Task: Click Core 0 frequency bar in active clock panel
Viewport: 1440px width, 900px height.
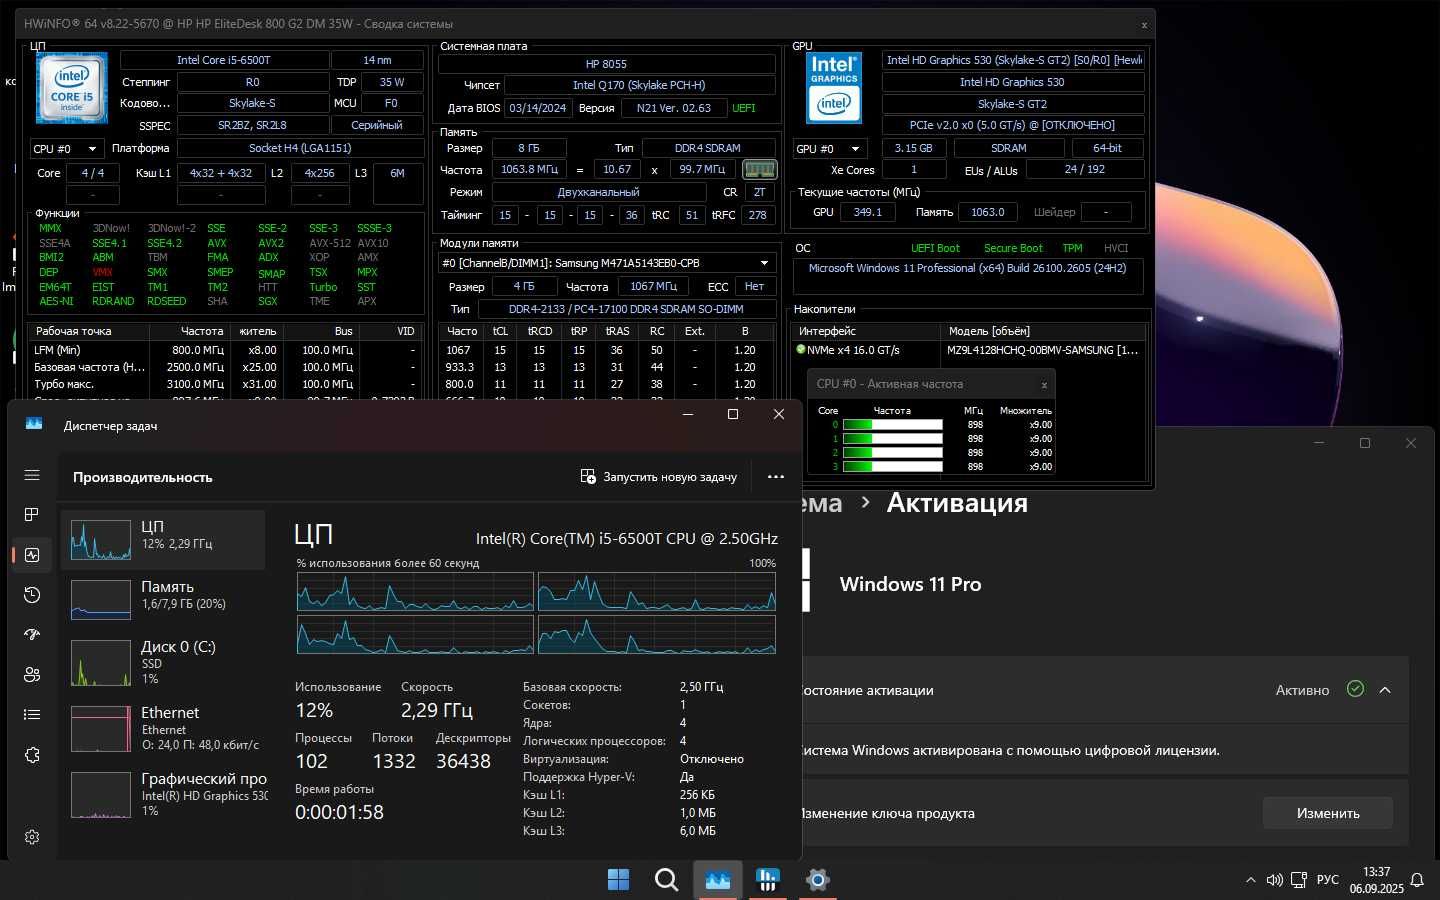Action: pos(893,425)
